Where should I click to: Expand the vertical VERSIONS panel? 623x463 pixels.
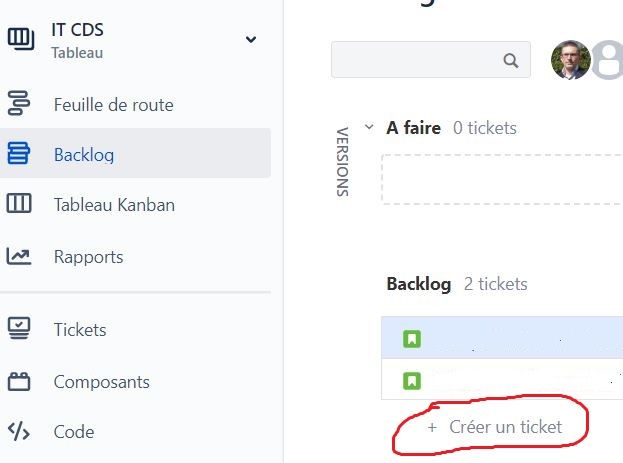pos(342,162)
